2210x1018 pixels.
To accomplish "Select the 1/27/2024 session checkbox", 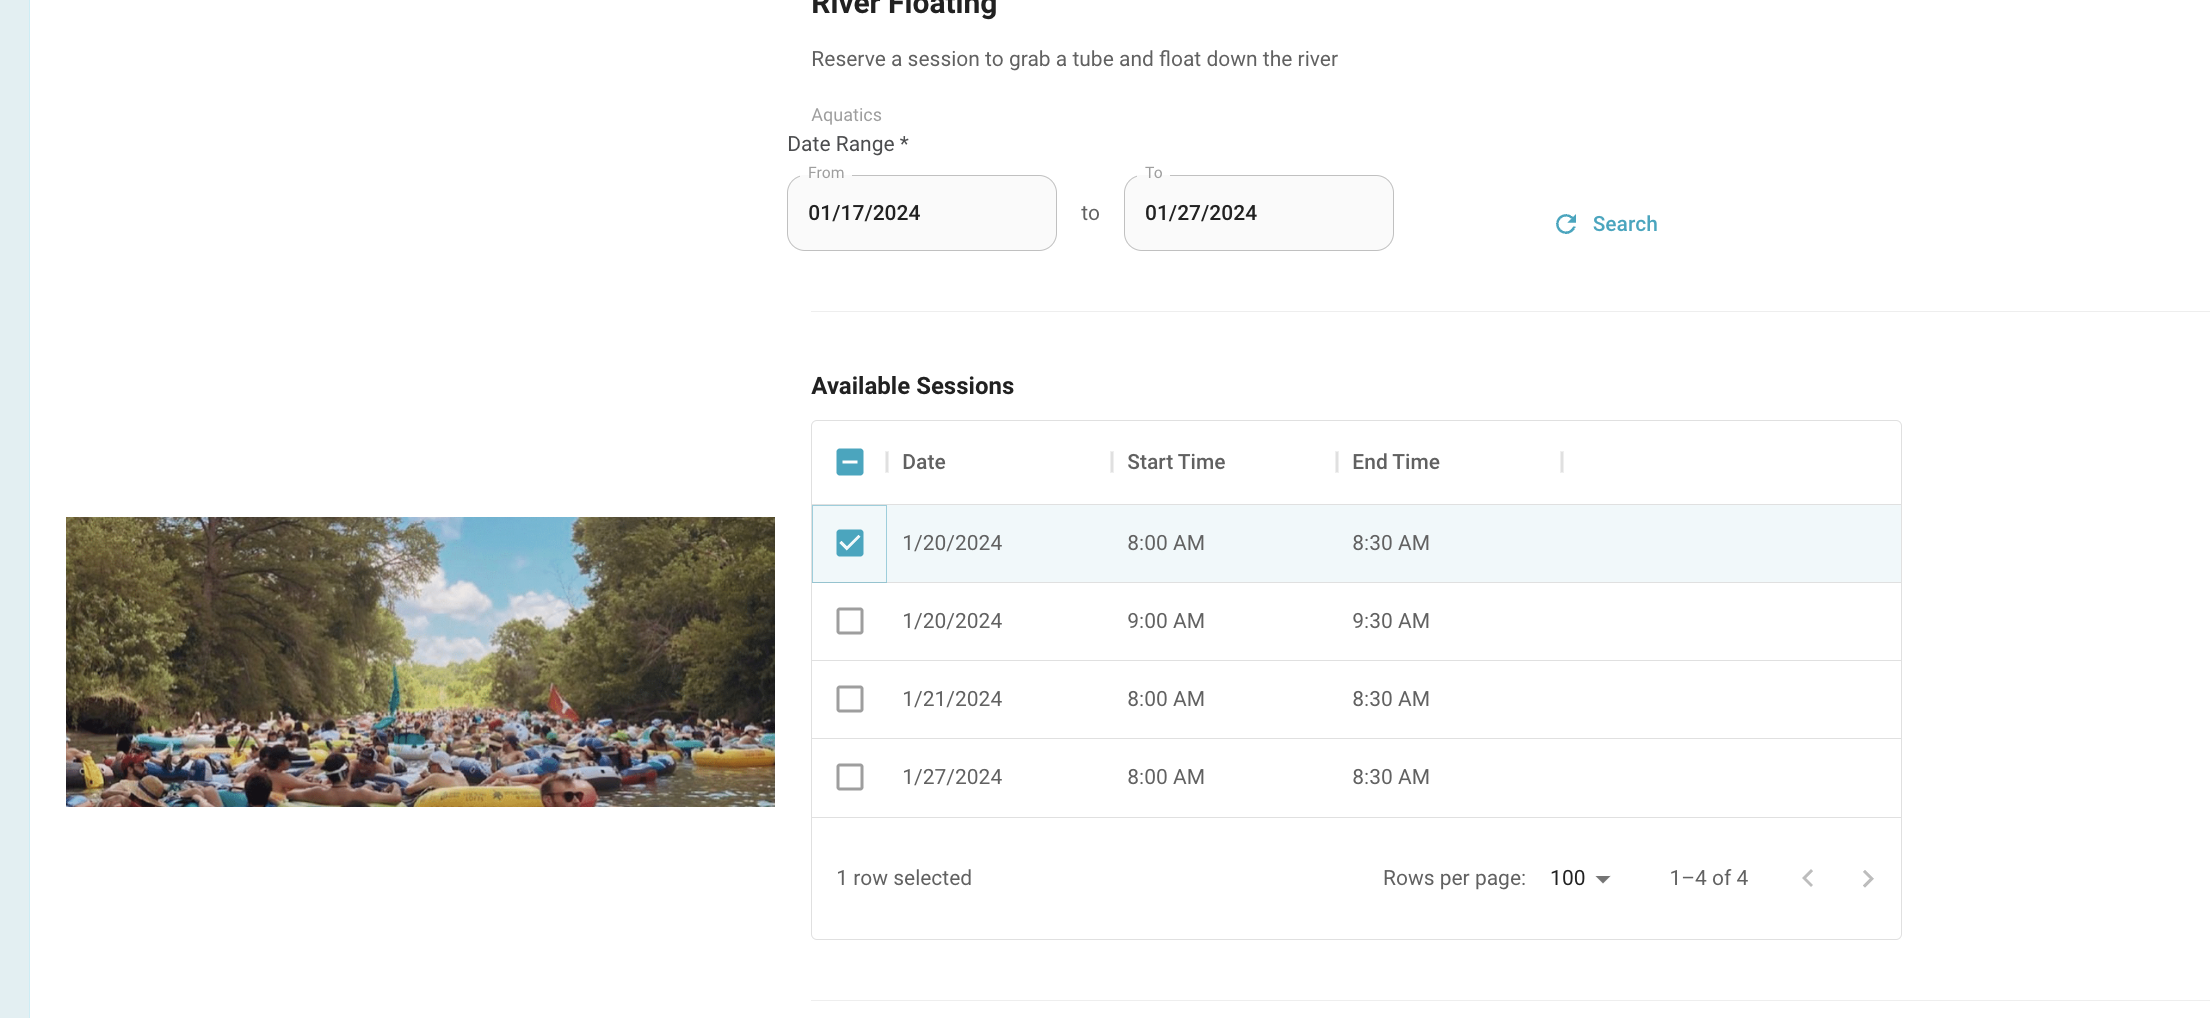I will click(850, 777).
